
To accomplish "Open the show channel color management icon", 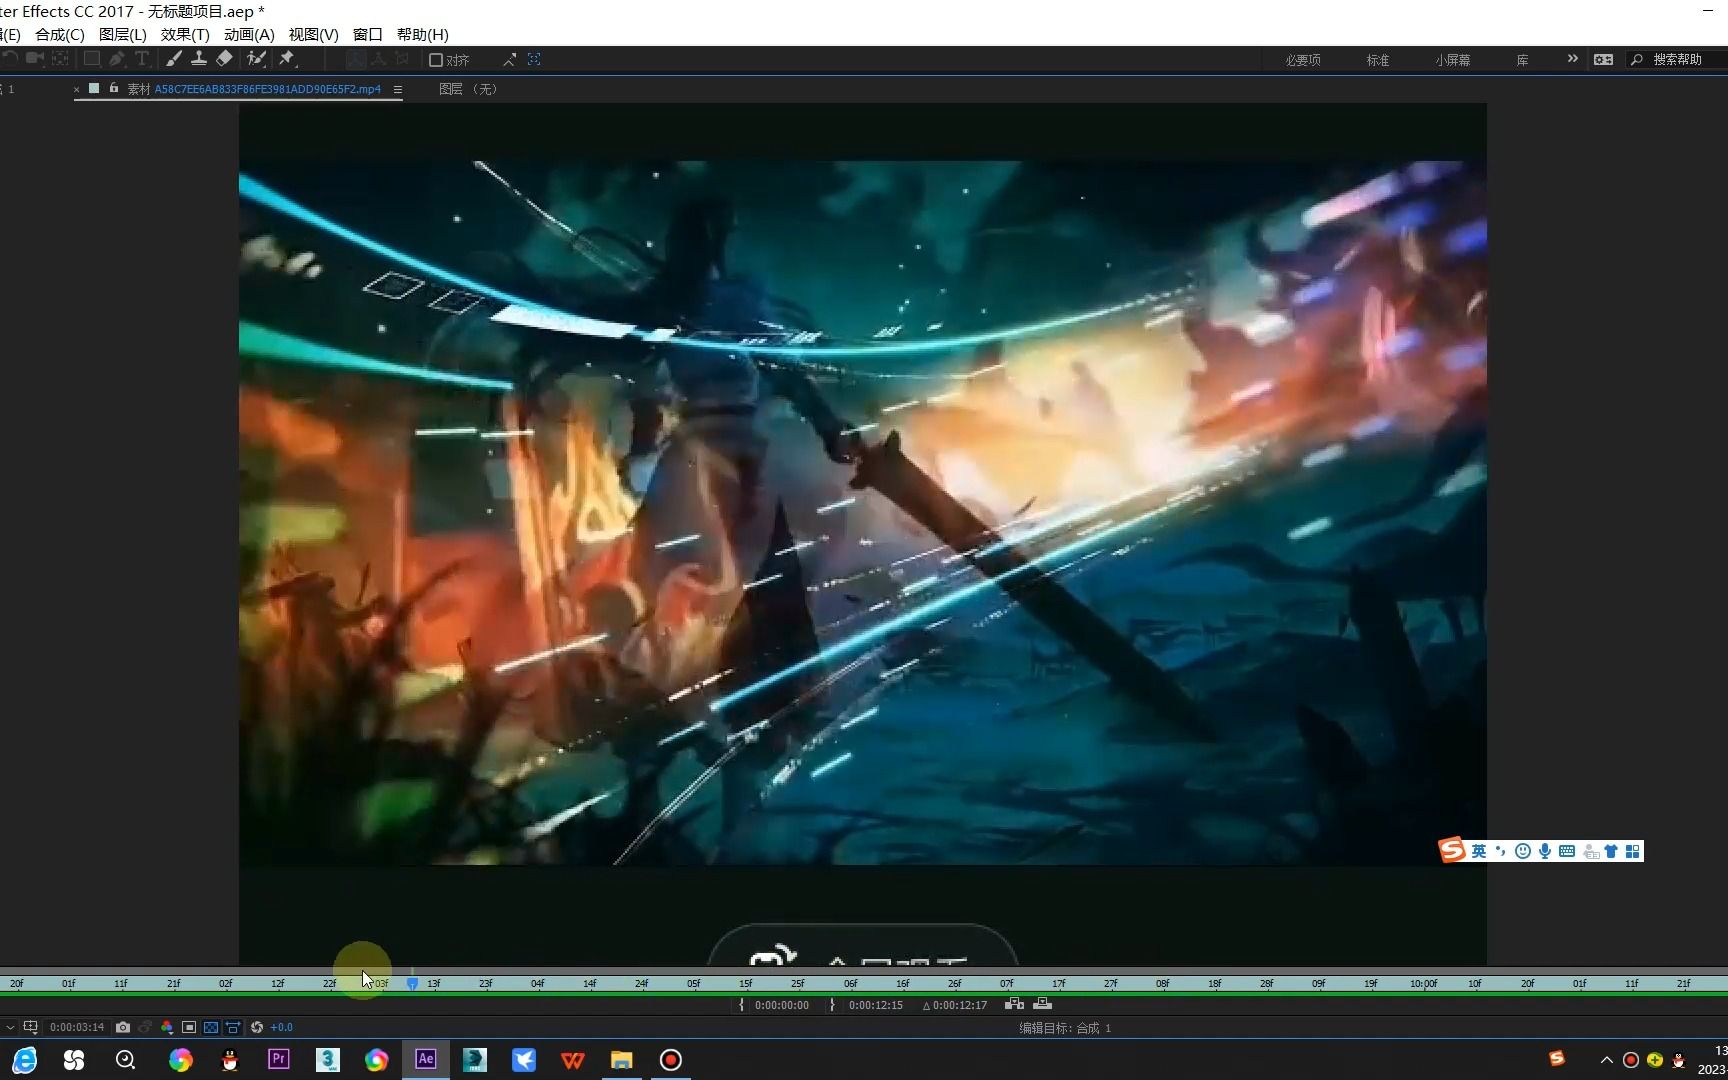I will tap(166, 1027).
